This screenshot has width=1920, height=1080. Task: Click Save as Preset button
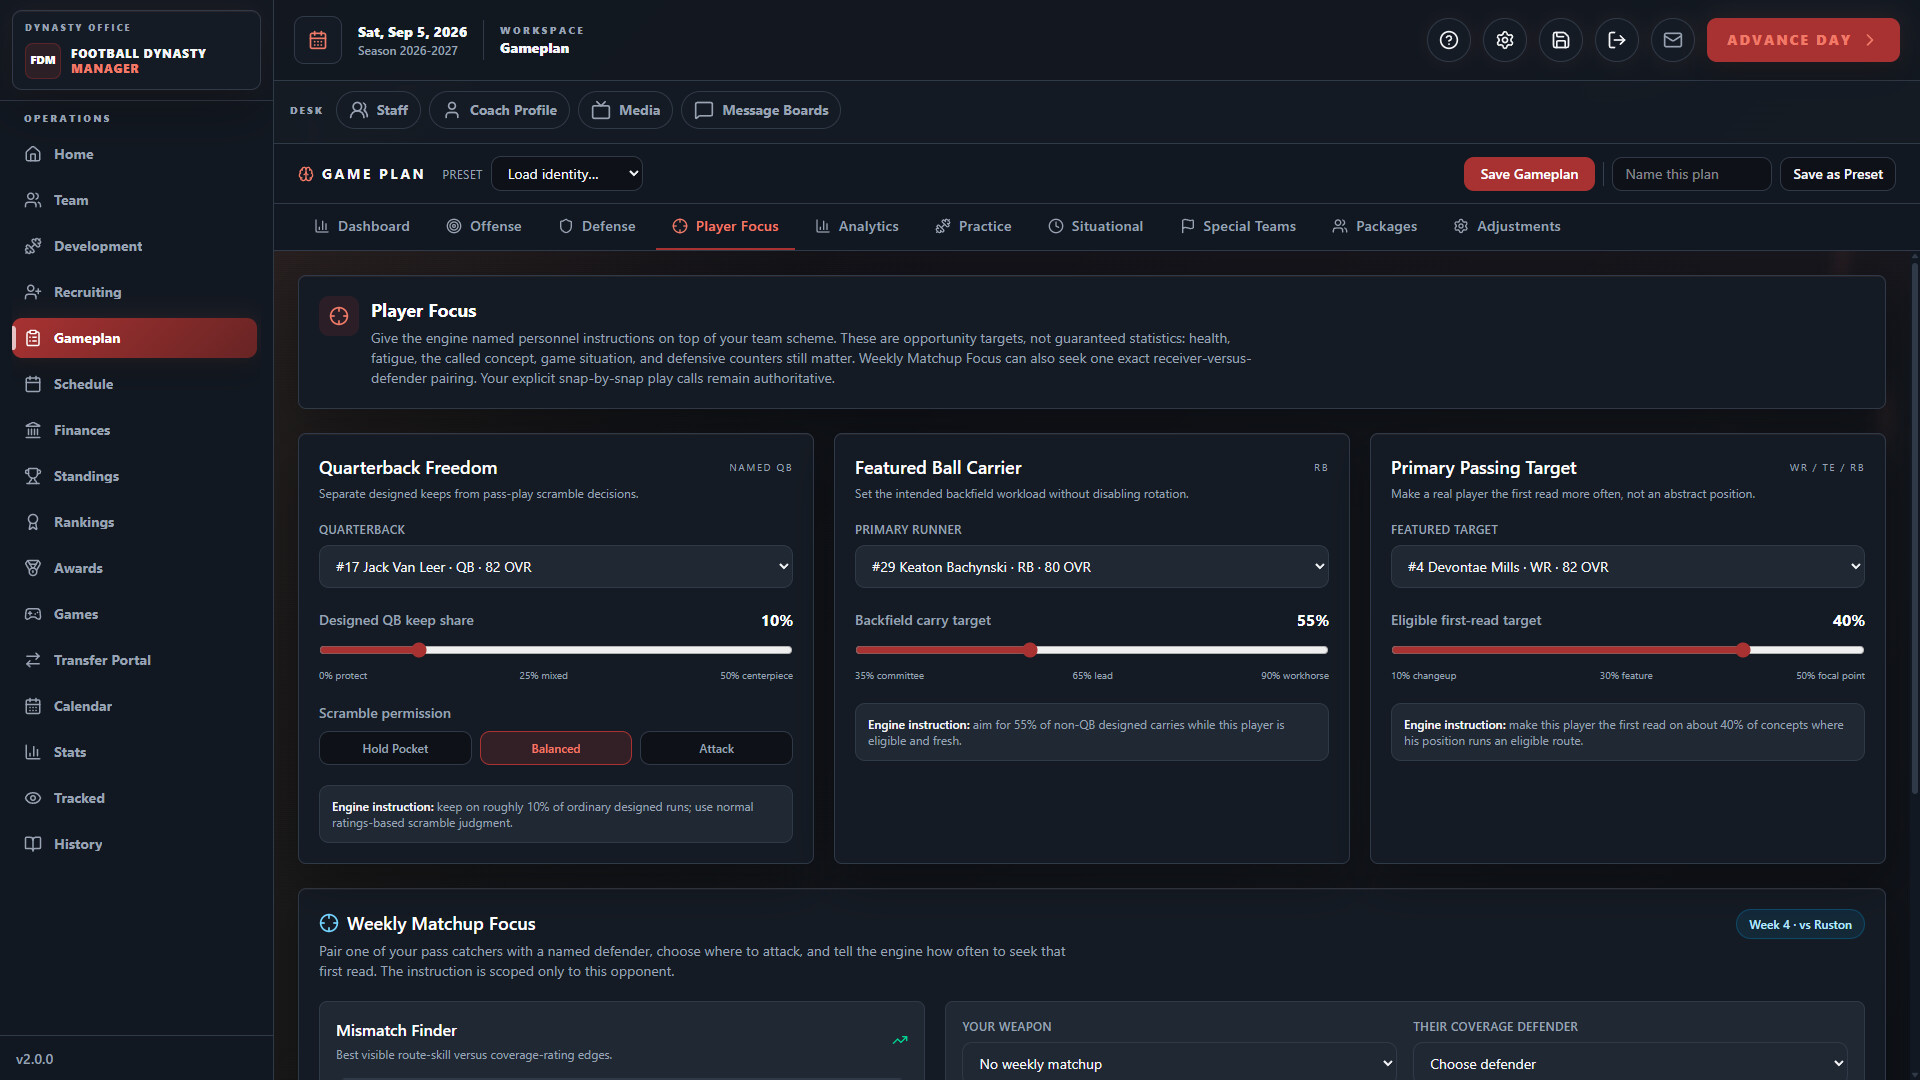click(1838, 174)
